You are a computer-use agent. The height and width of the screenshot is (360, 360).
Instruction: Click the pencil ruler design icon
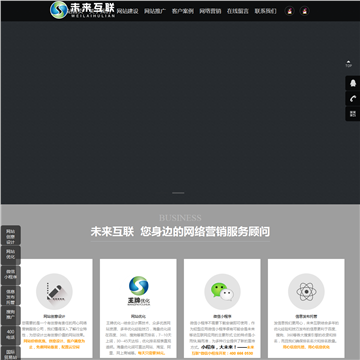coord(54,292)
